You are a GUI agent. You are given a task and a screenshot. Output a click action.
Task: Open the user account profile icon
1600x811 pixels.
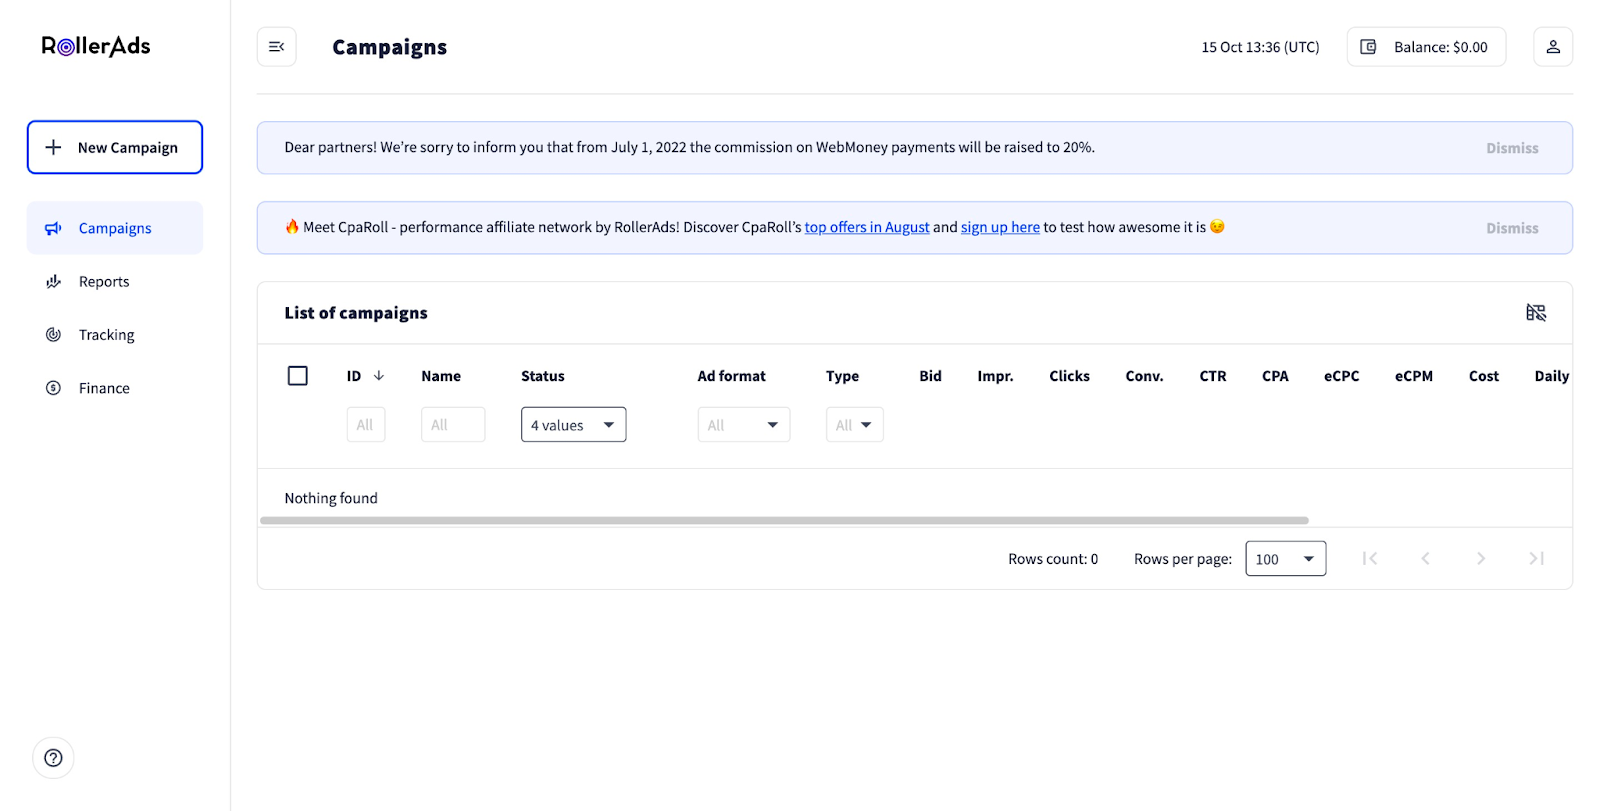point(1553,47)
